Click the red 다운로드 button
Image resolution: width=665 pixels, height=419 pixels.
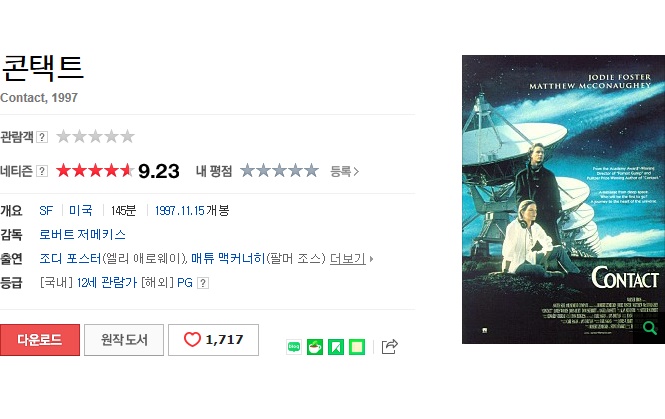point(40,340)
